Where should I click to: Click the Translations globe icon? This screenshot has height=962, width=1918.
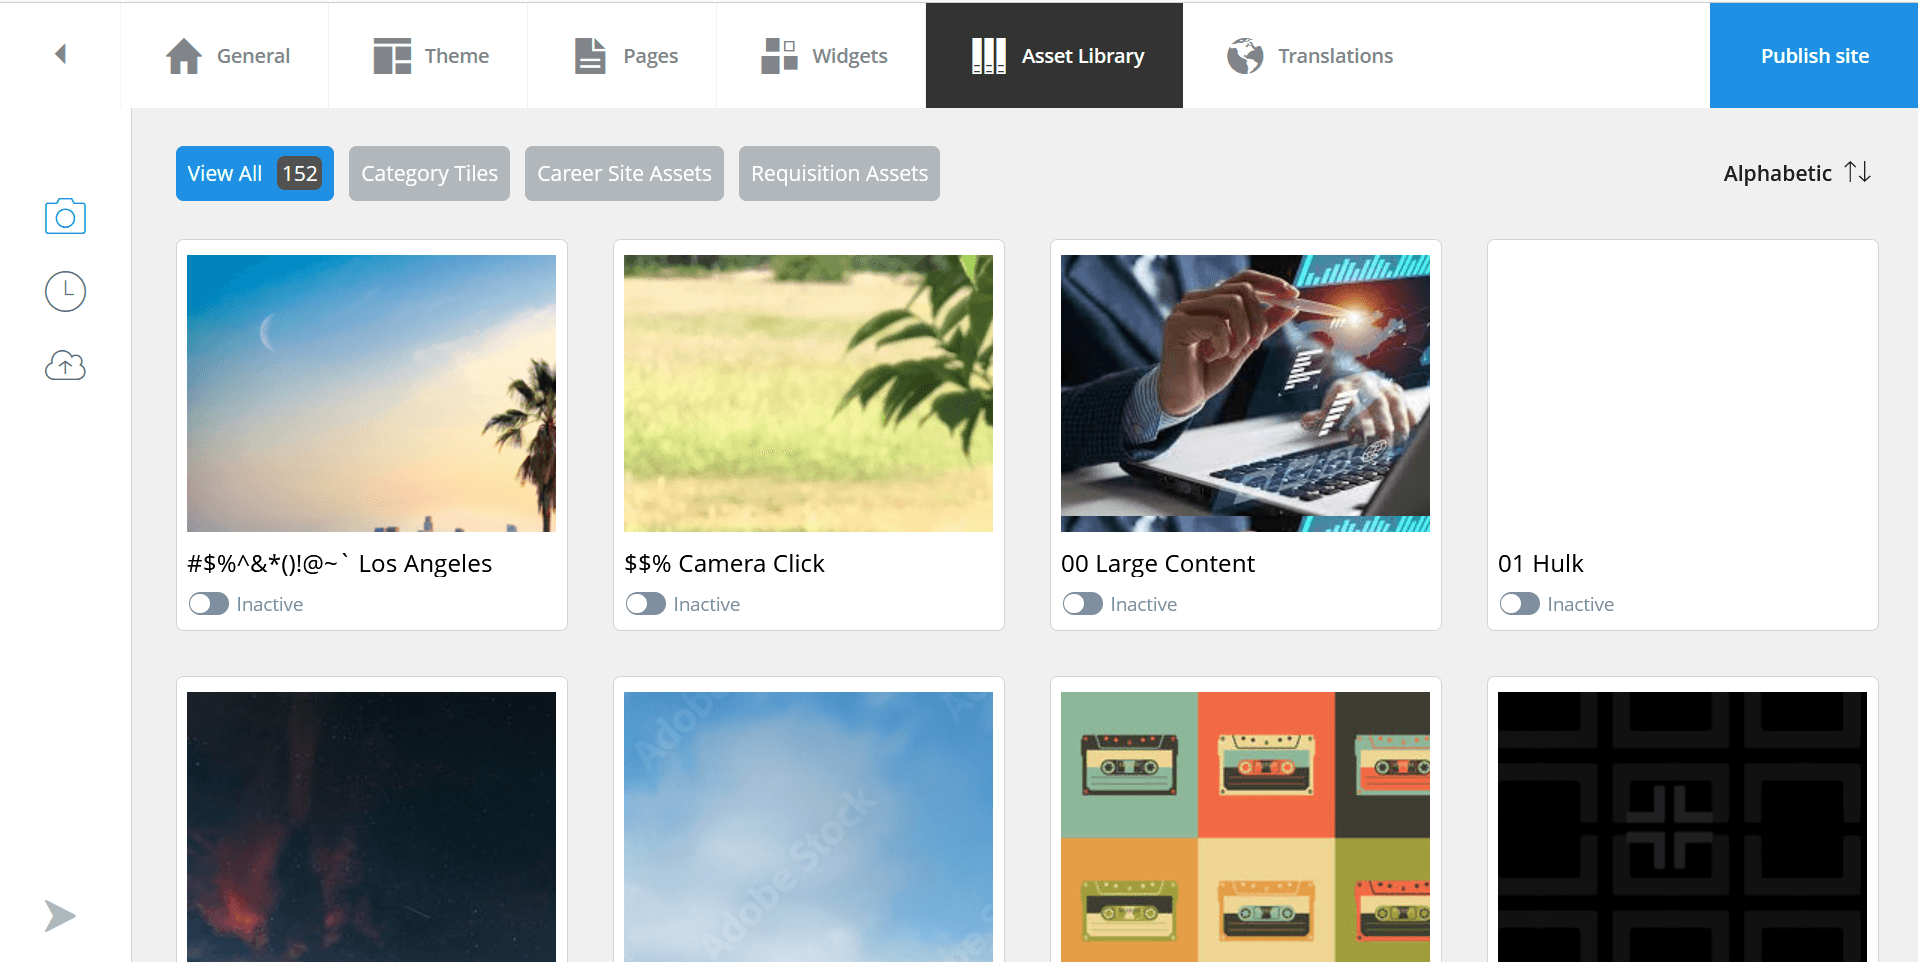point(1245,56)
